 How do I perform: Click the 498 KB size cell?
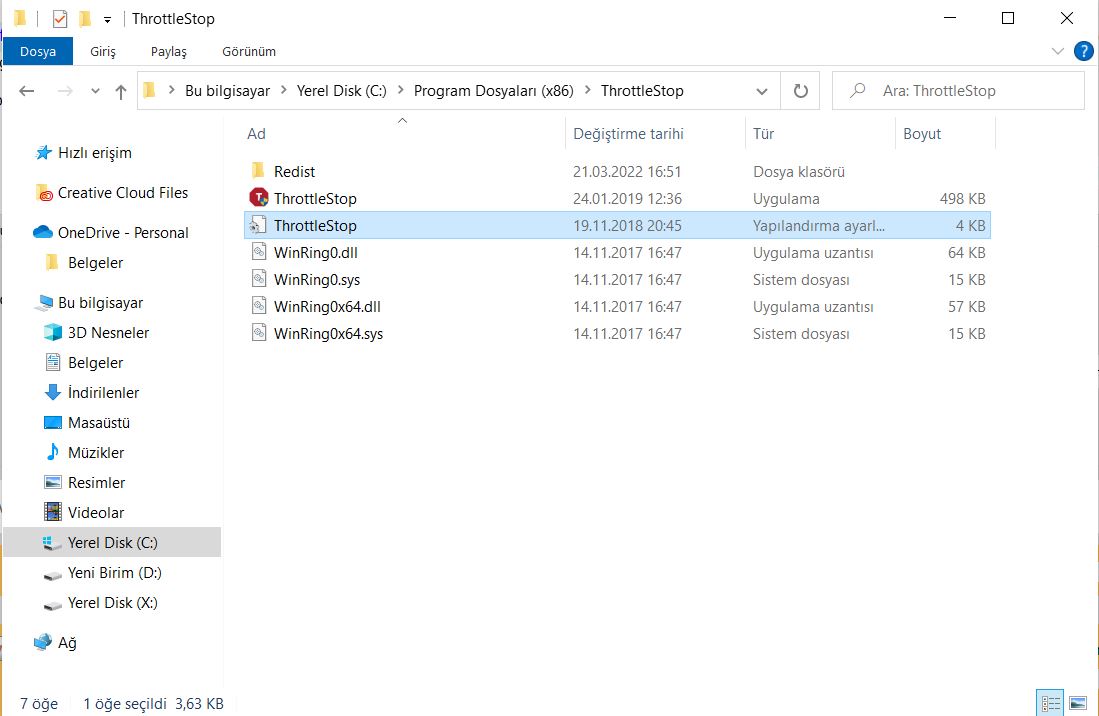pyautogui.click(x=962, y=199)
